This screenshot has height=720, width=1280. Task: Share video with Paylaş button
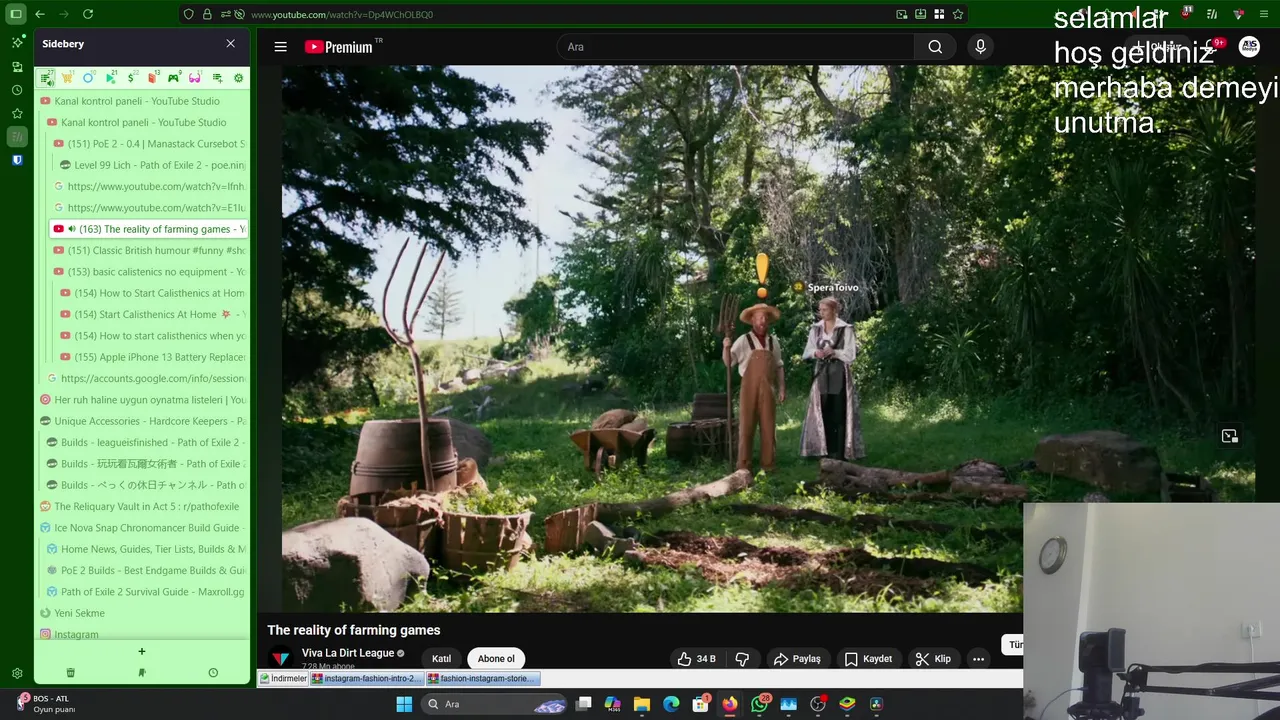click(x=797, y=659)
